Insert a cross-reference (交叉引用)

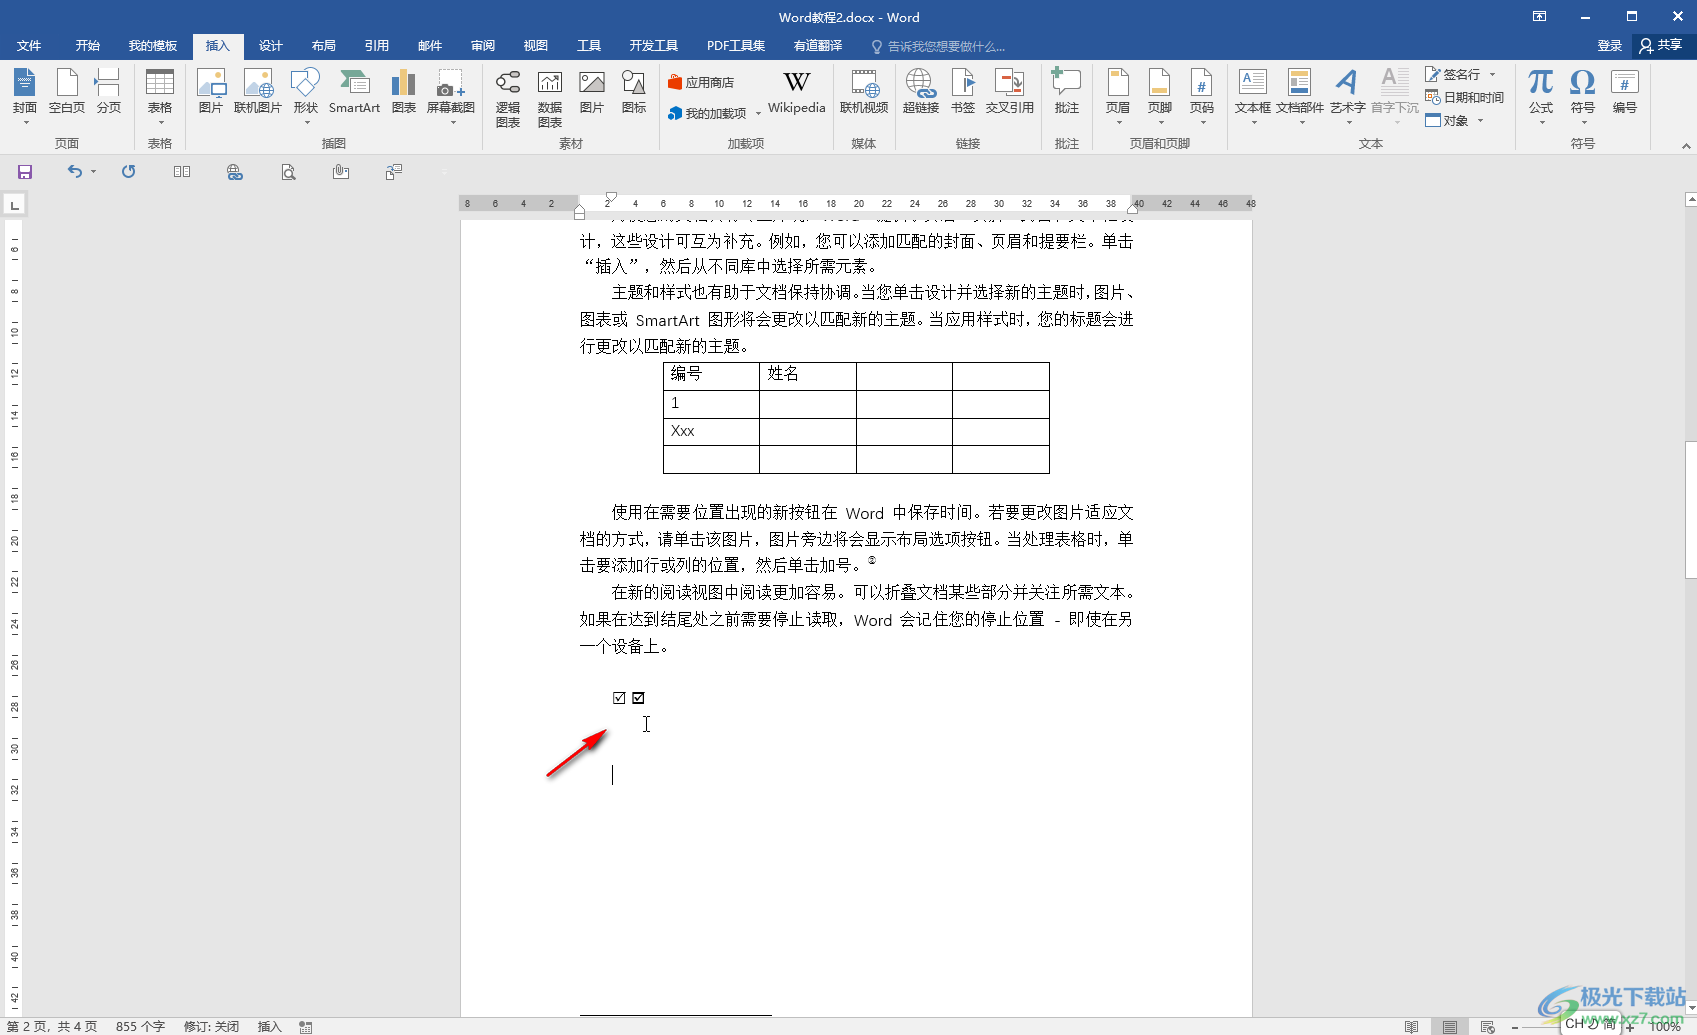pos(1010,93)
